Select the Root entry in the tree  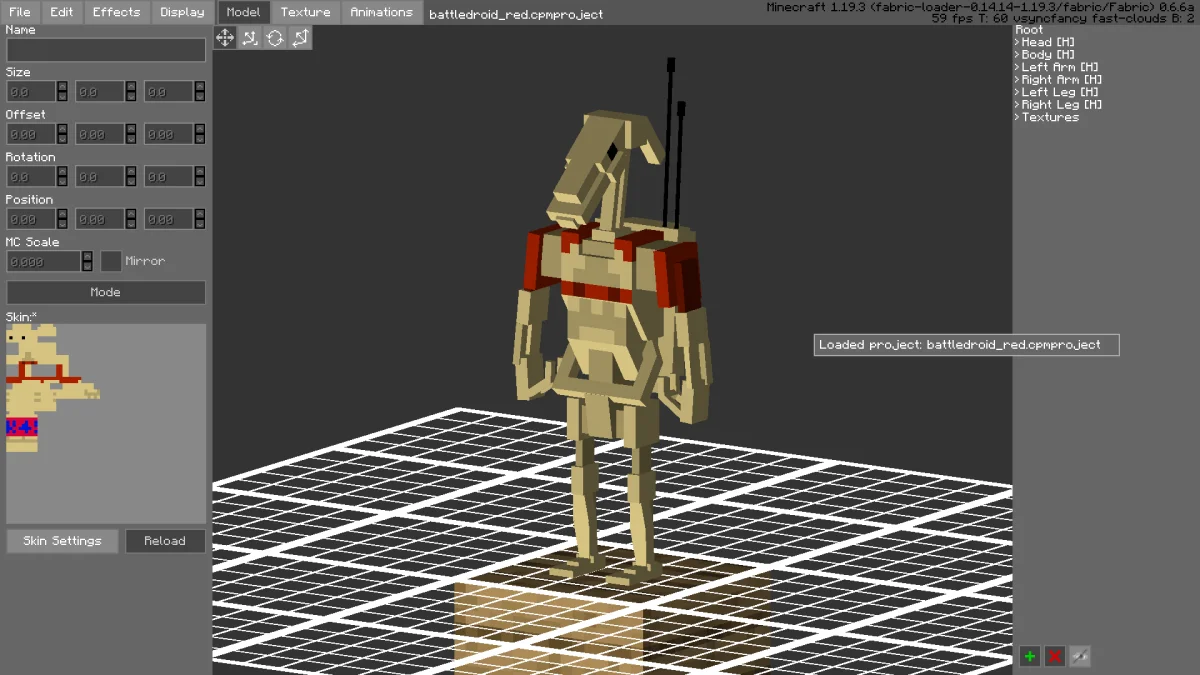point(1029,30)
